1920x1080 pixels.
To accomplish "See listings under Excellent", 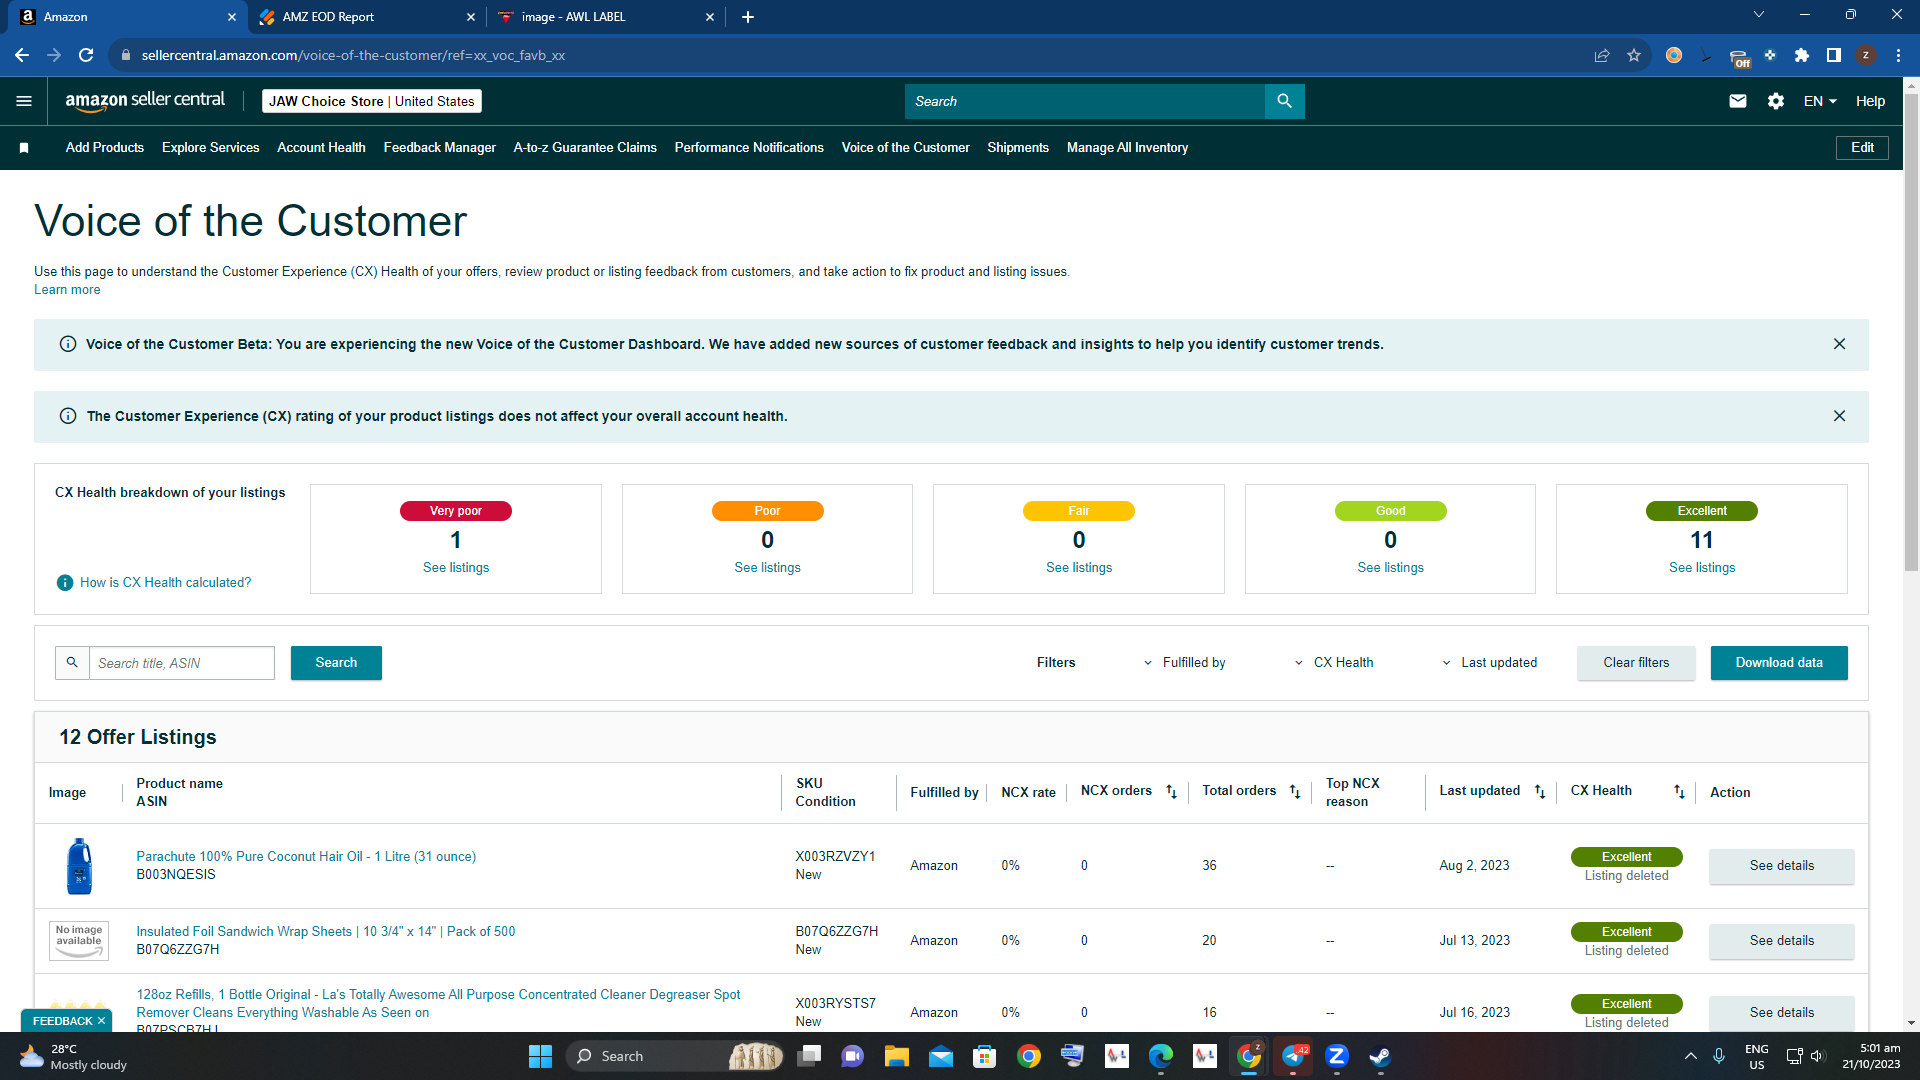I will point(1702,568).
